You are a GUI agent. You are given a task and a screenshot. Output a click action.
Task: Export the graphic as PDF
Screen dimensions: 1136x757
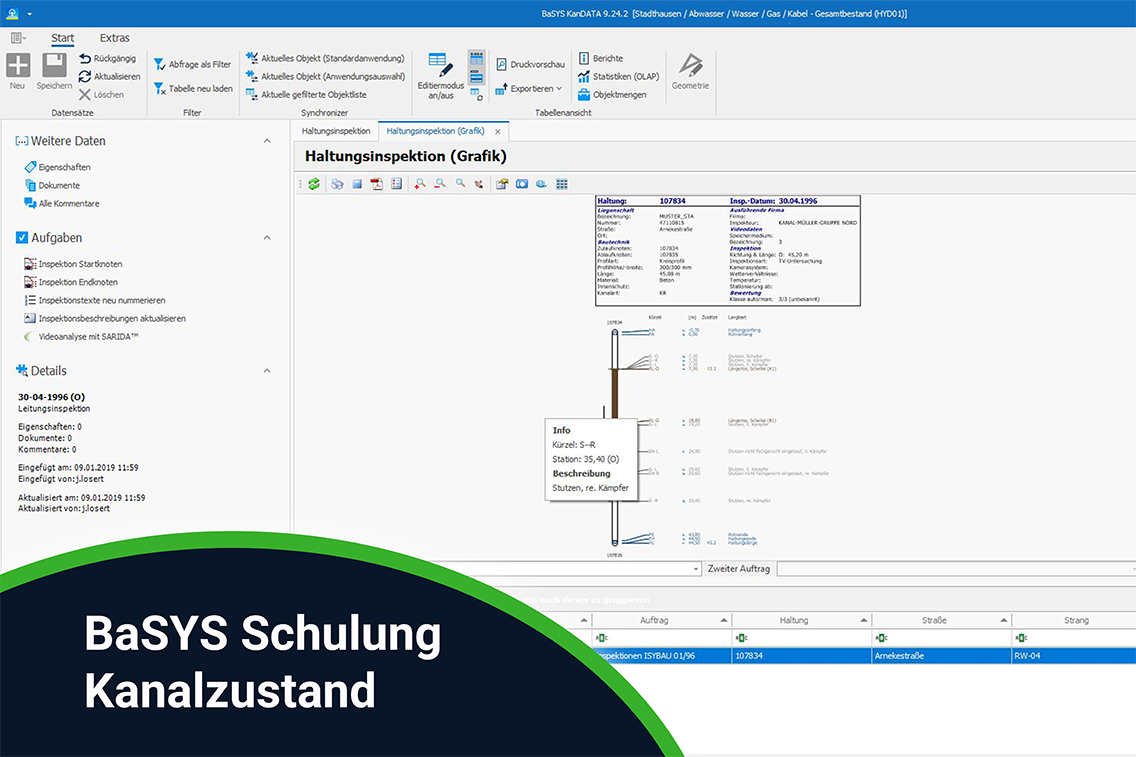(x=377, y=184)
